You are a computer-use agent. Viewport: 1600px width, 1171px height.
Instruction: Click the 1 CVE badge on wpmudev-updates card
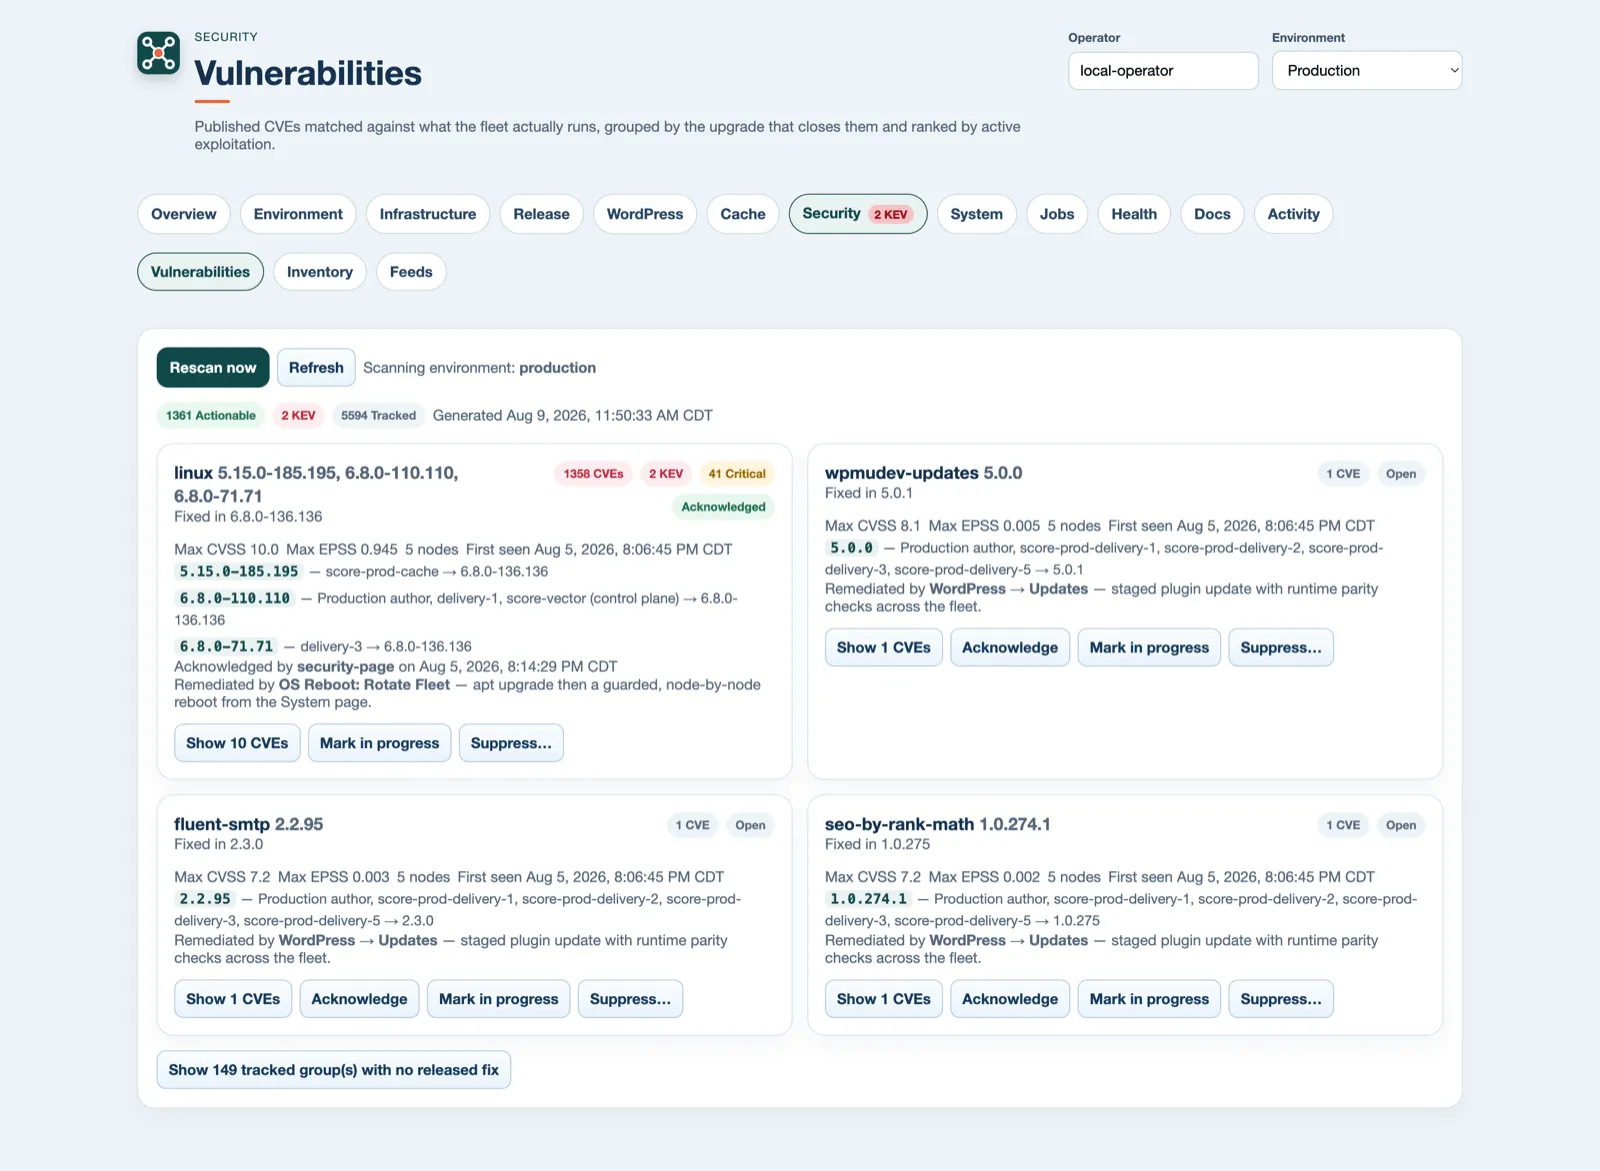pyautogui.click(x=1343, y=474)
